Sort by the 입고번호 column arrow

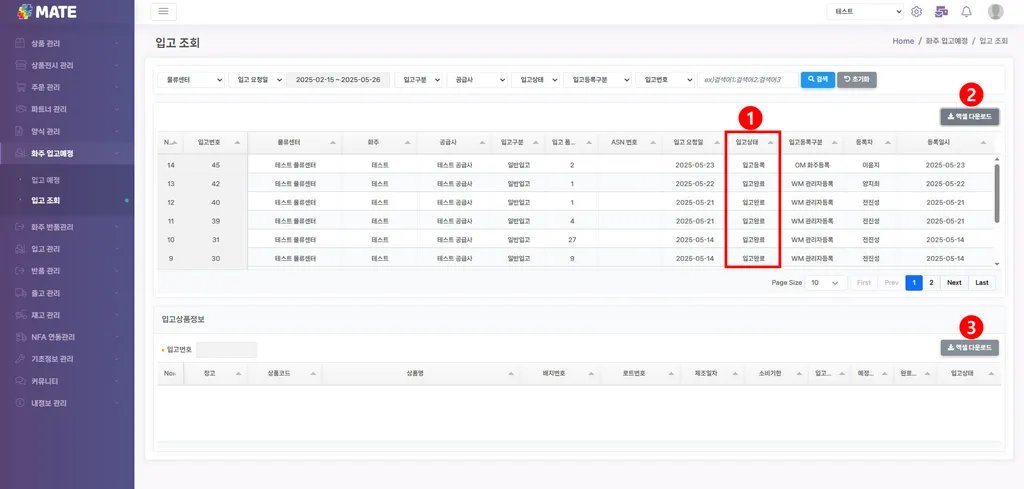(x=237, y=142)
